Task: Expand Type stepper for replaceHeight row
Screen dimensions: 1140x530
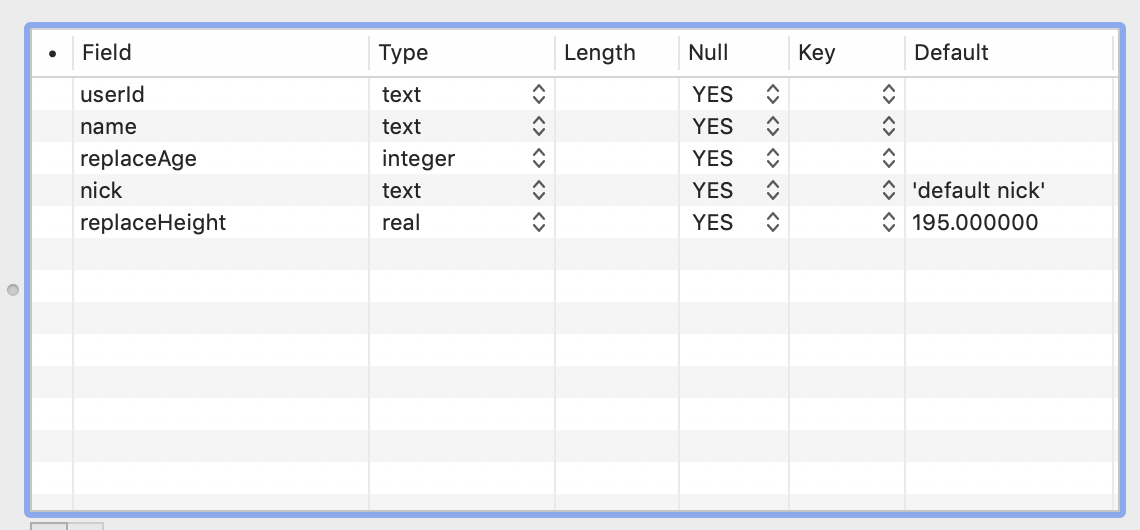Action: [x=539, y=223]
